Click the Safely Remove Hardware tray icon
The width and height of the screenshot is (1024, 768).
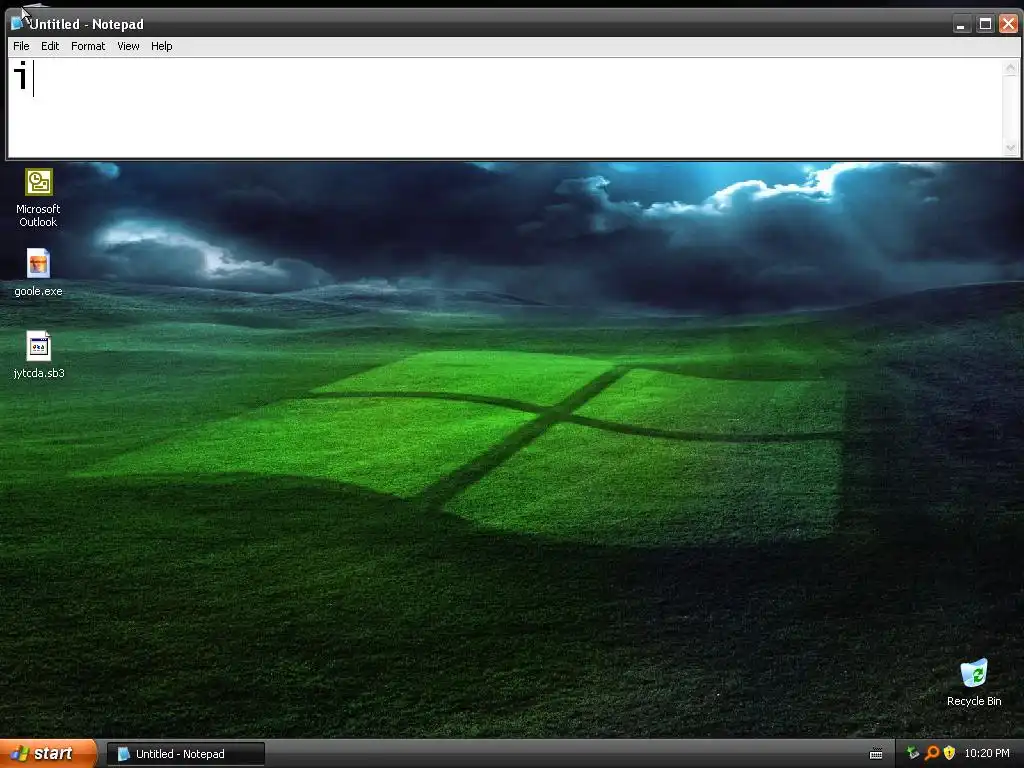913,753
